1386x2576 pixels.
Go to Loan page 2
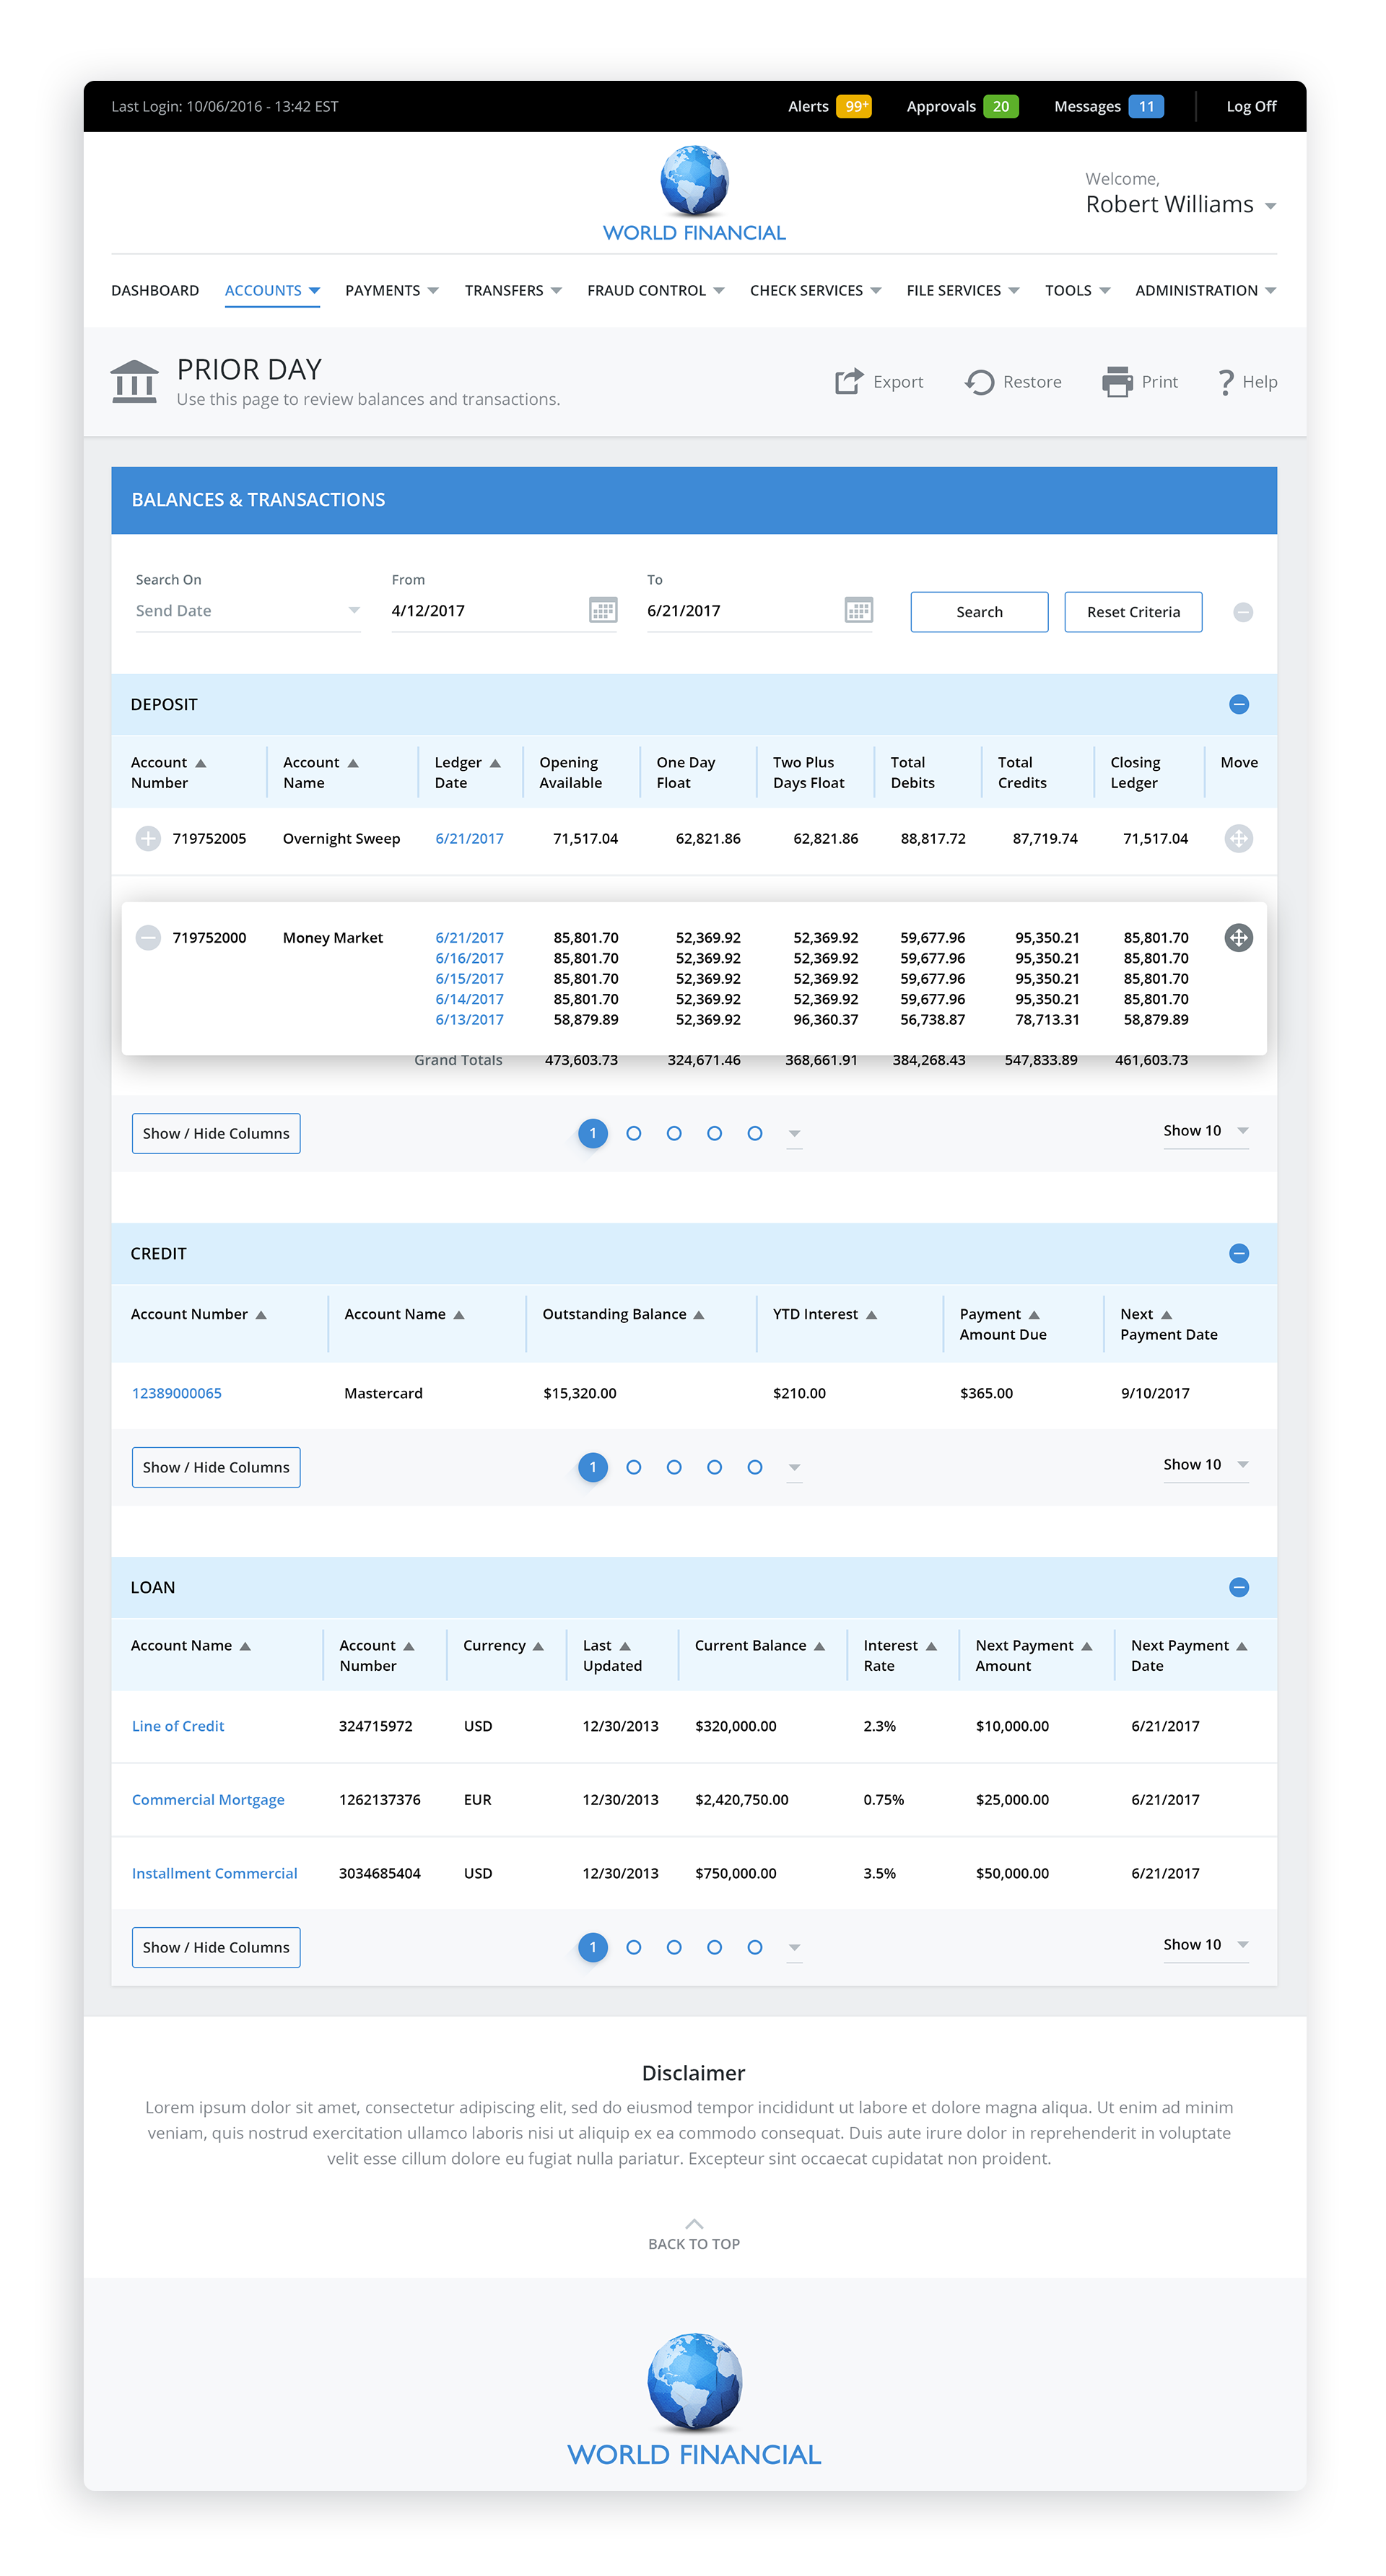[x=633, y=1947]
